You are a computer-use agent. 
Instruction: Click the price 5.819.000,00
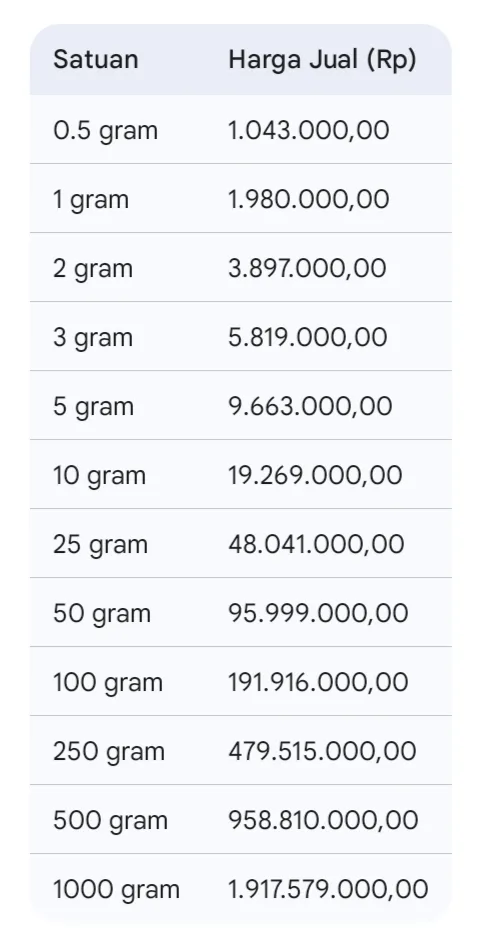[x=307, y=337]
